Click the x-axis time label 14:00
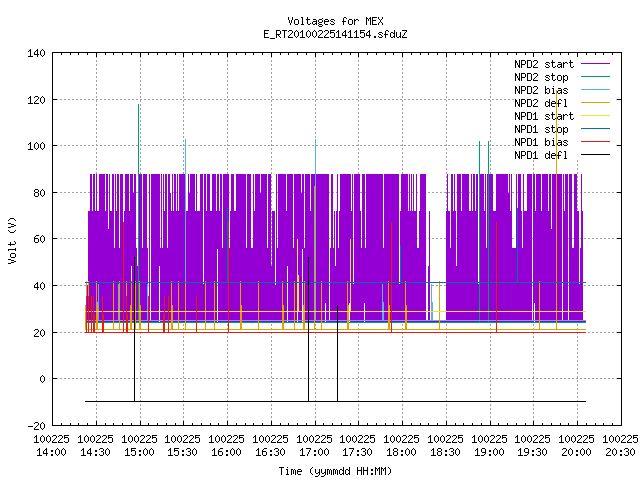This screenshot has width=640, height=480. click(51, 453)
